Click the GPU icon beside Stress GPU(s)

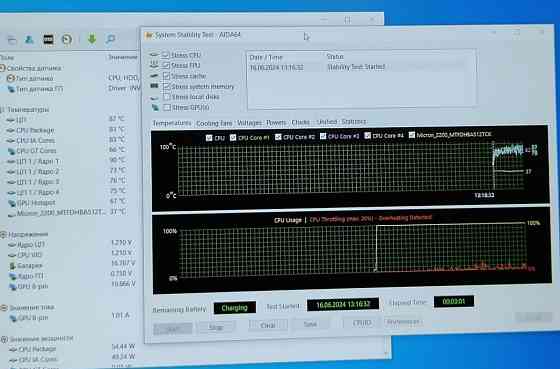(155, 107)
